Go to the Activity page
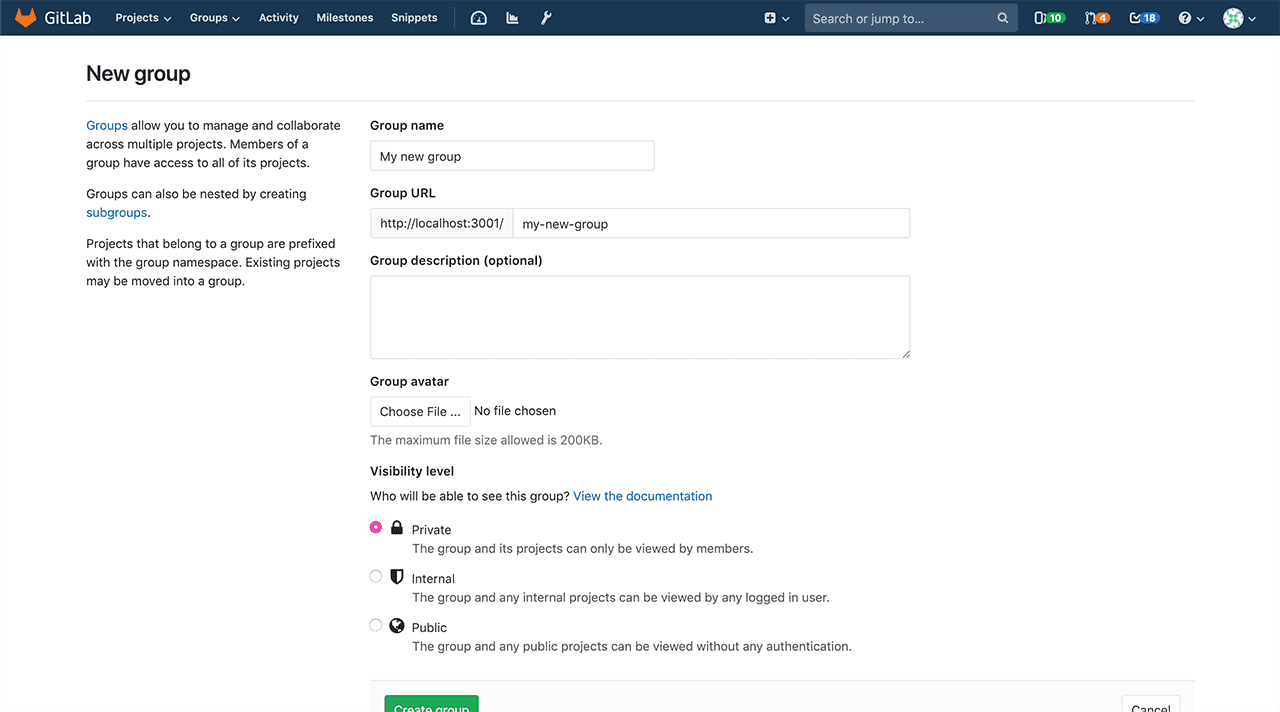Image resolution: width=1280 pixels, height=712 pixels. click(x=278, y=18)
